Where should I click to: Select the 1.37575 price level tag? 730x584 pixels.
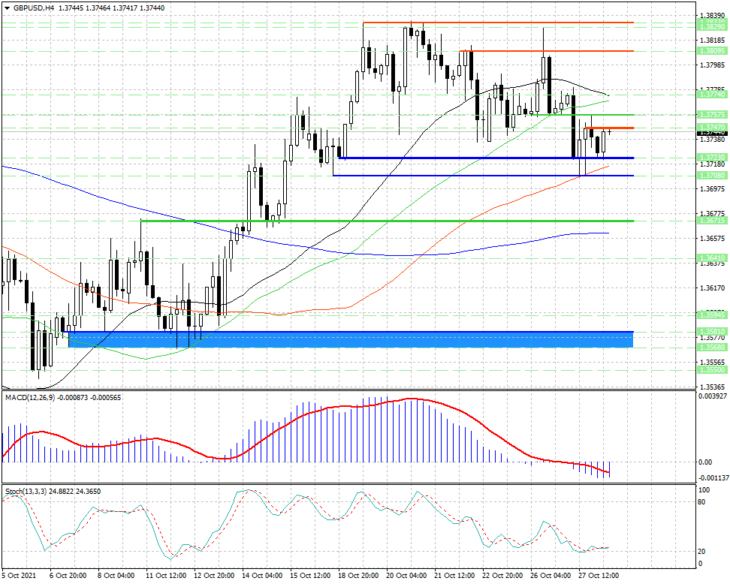712,115
